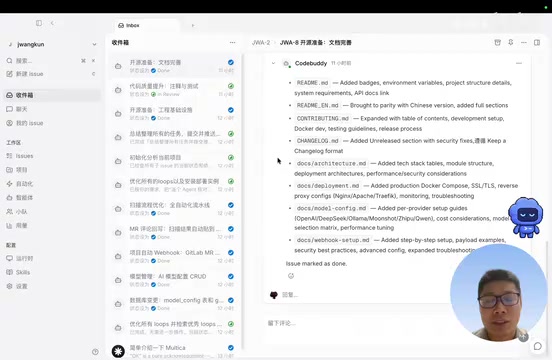552x360 pixels.
Task: Open the 聊天 chat page
Action: (x=52, y=109)
